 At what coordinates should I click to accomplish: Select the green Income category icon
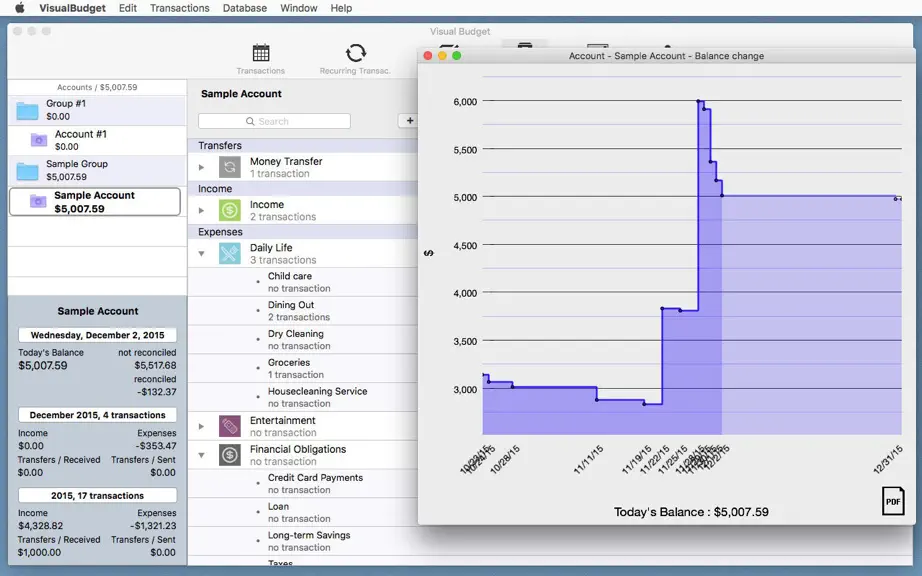229,210
